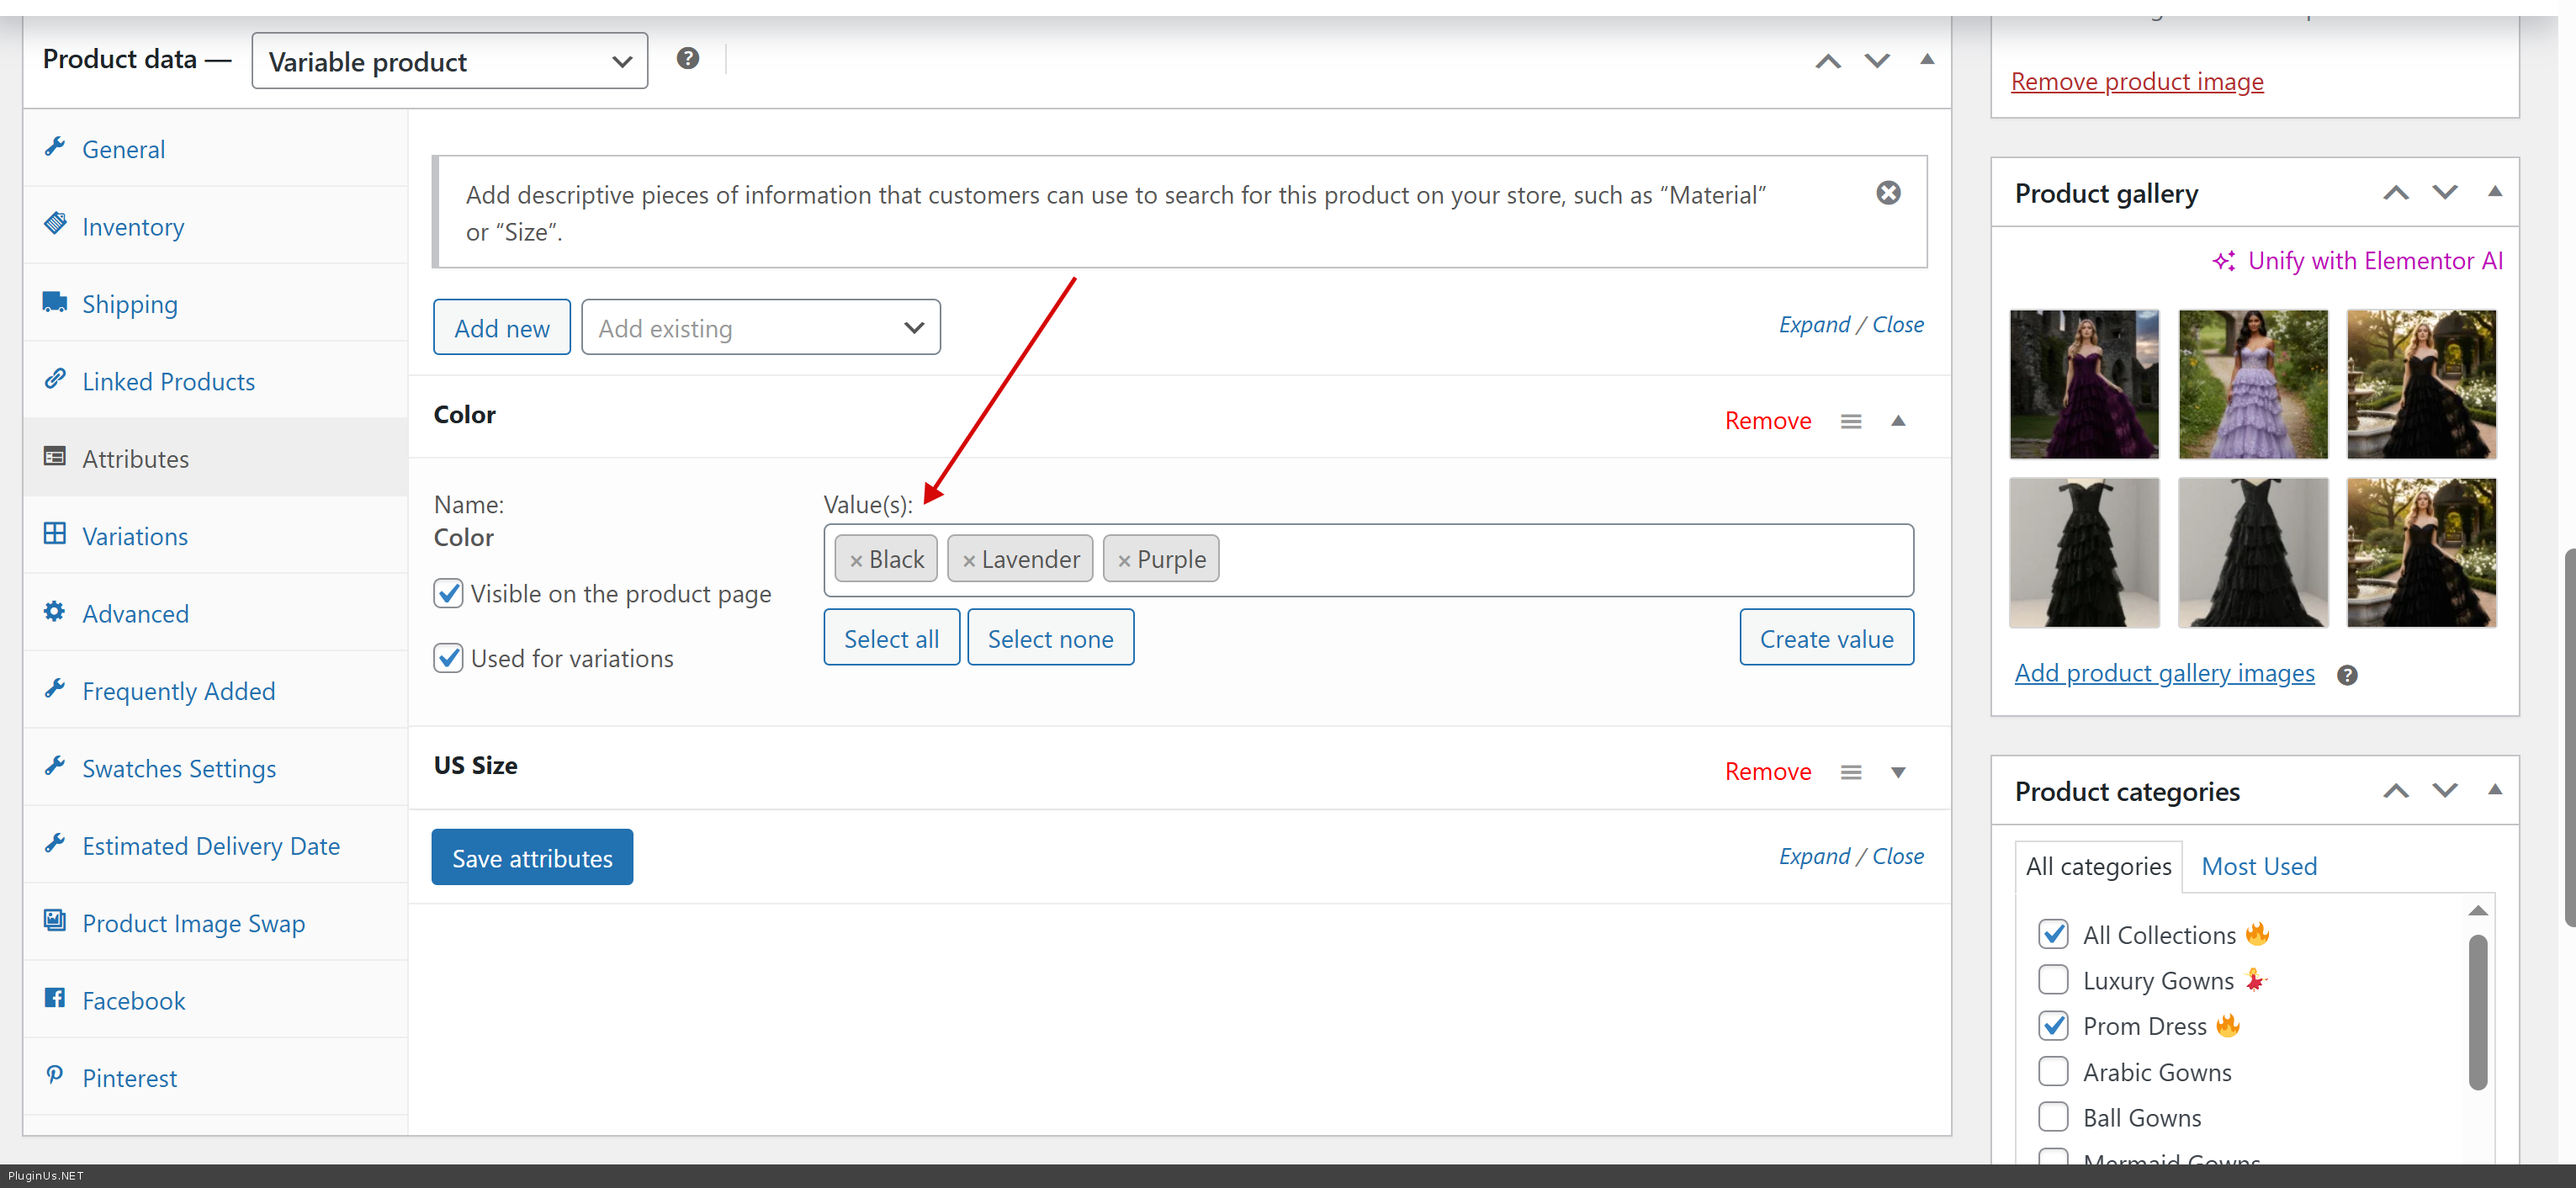The image size is (2576, 1188).
Task: Open the Variations tab
Action: (135, 536)
